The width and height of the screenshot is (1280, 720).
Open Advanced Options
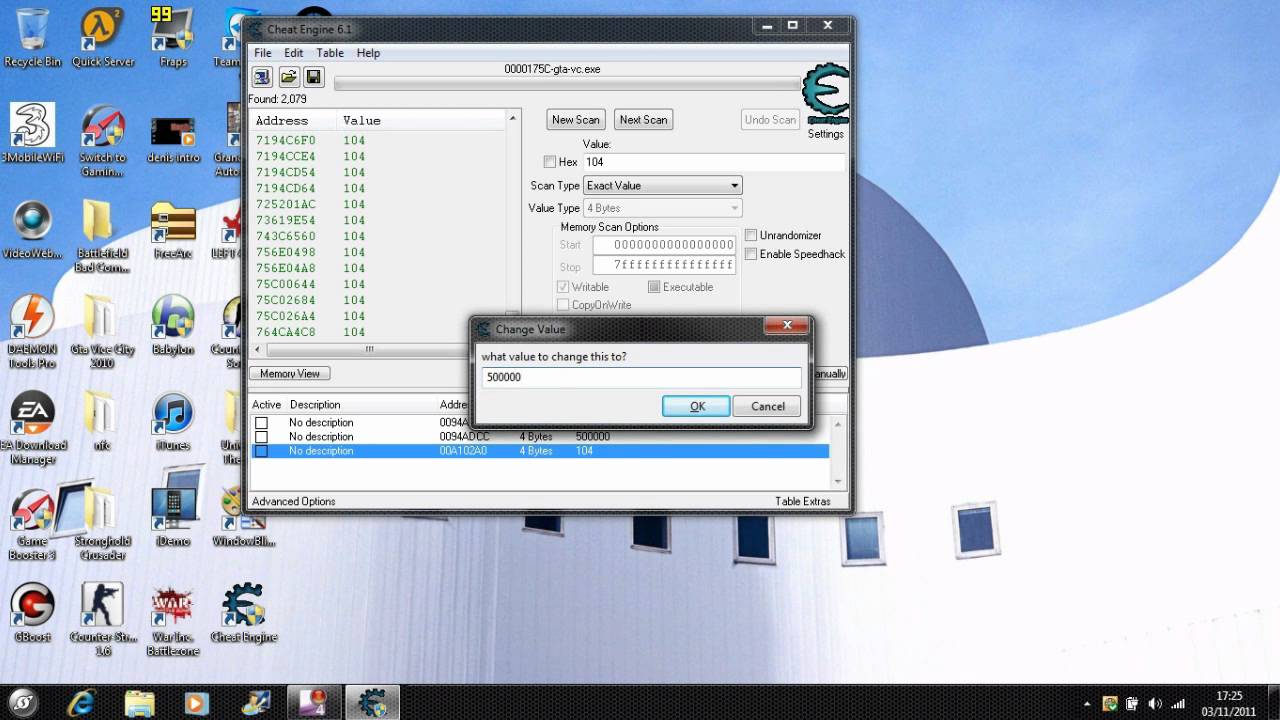click(294, 502)
